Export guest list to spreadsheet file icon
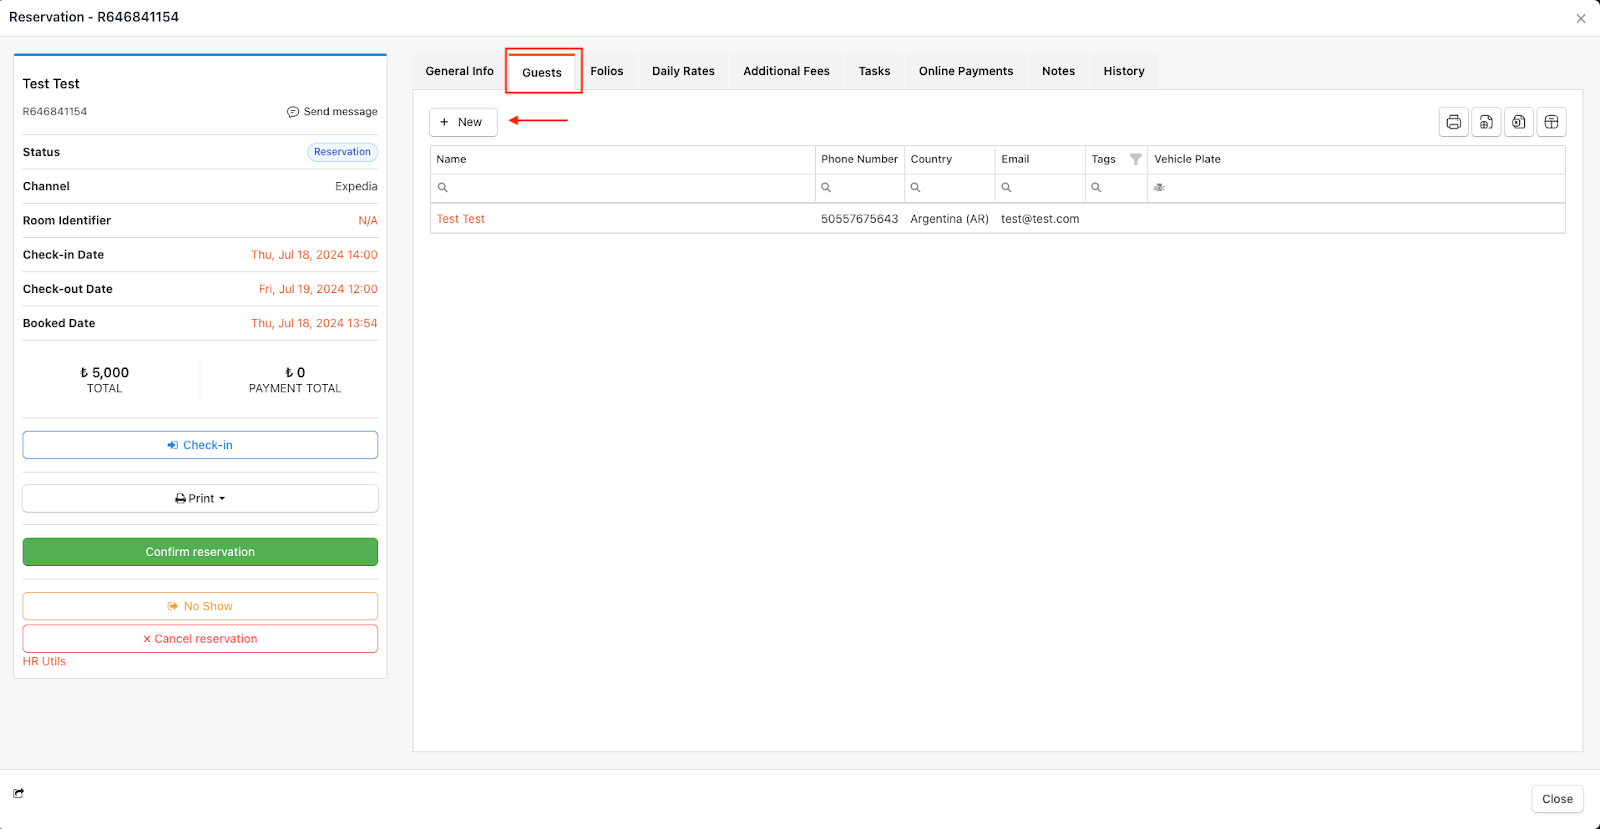This screenshot has width=1600, height=829. [x=1486, y=122]
